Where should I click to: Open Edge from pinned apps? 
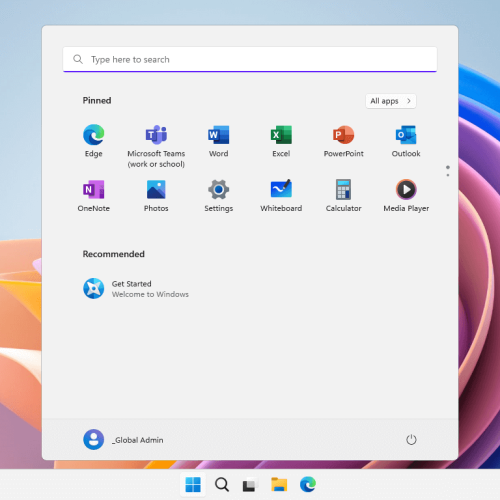[94, 141]
